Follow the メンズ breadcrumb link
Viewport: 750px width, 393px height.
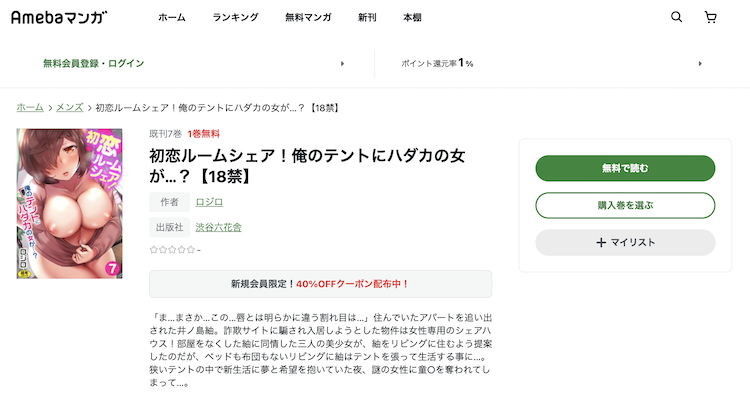[x=70, y=108]
